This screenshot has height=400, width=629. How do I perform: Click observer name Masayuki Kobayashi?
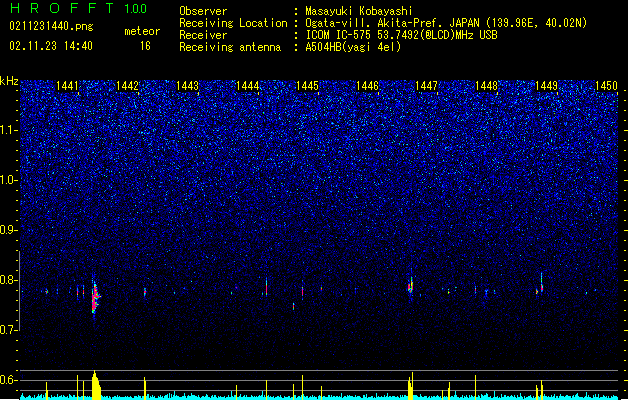359,11
